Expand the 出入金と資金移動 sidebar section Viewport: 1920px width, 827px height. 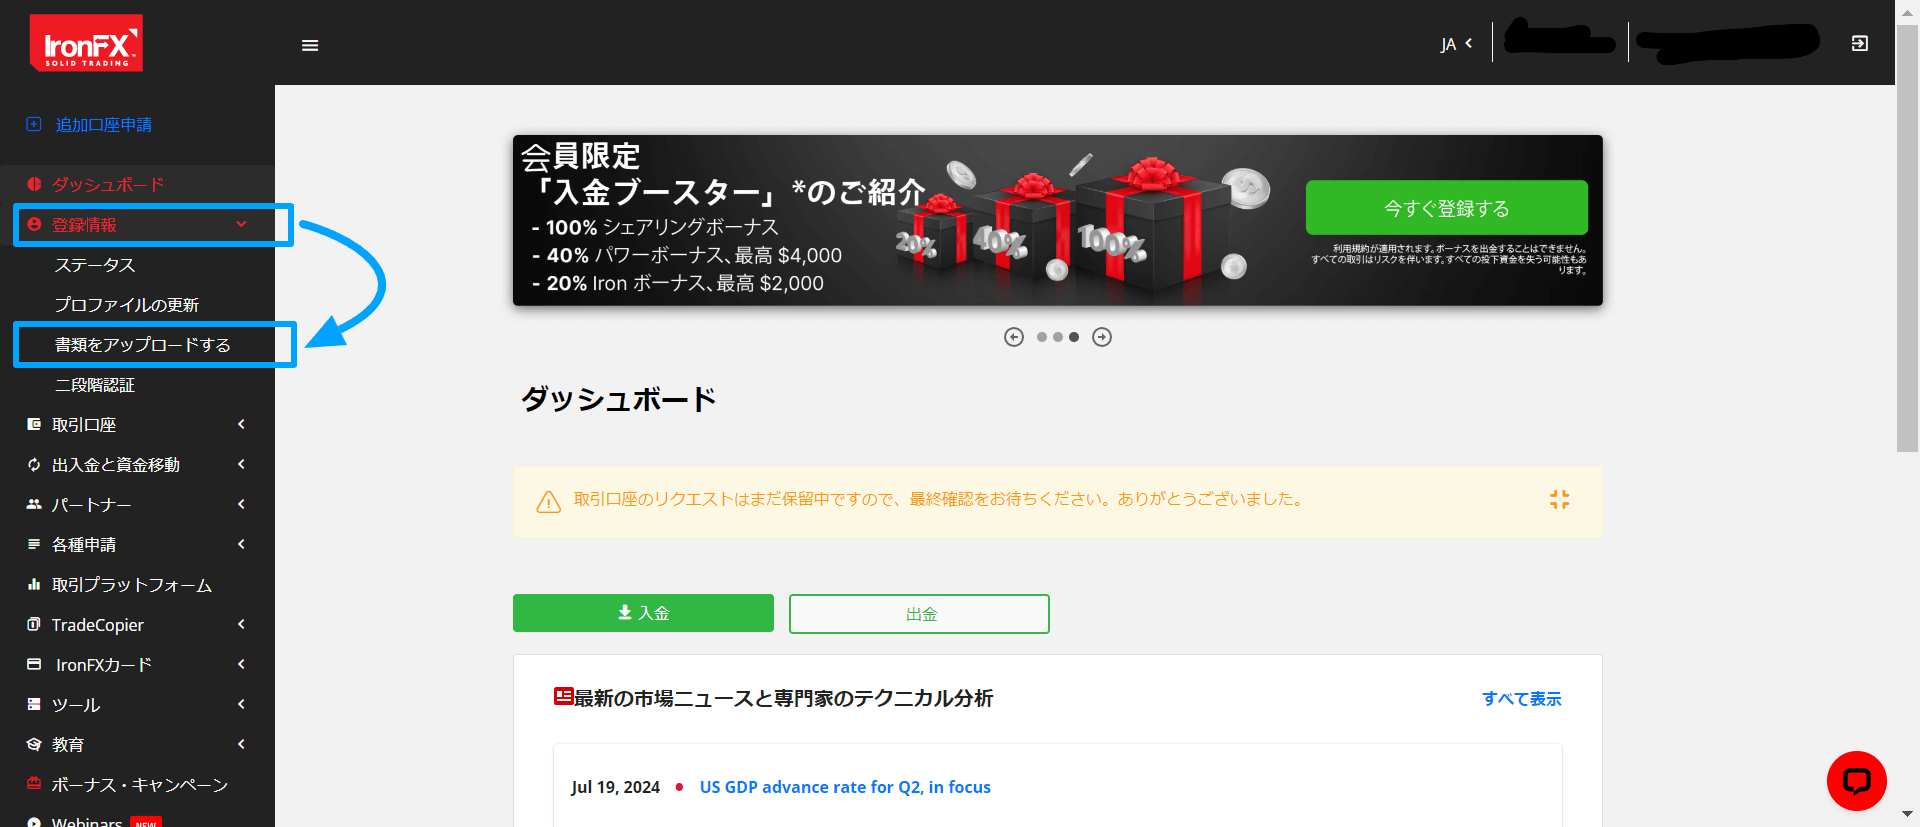[137, 465]
